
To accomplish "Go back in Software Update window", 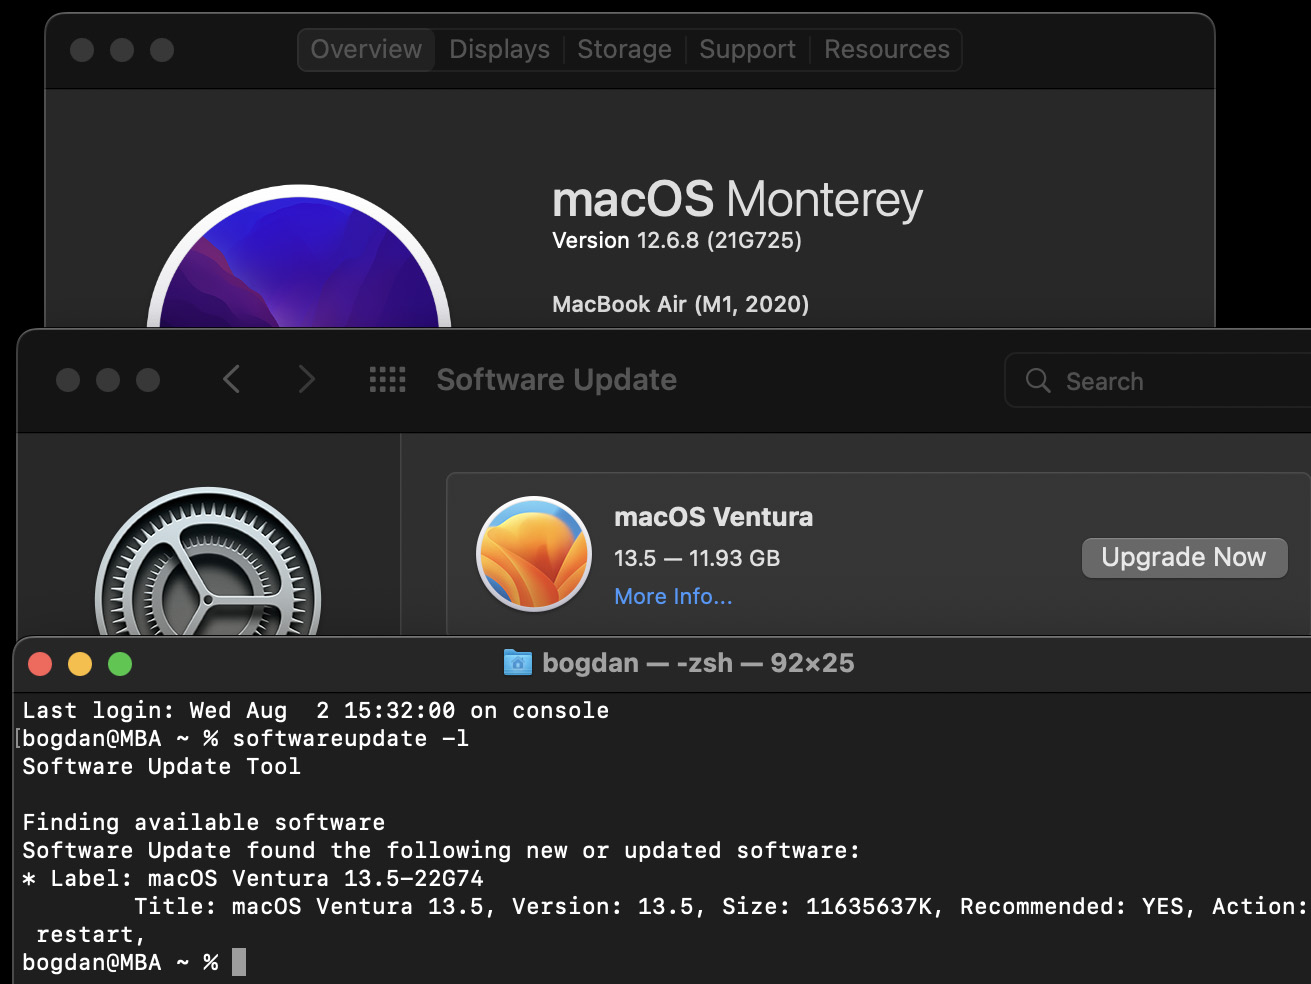I will point(231,380).
